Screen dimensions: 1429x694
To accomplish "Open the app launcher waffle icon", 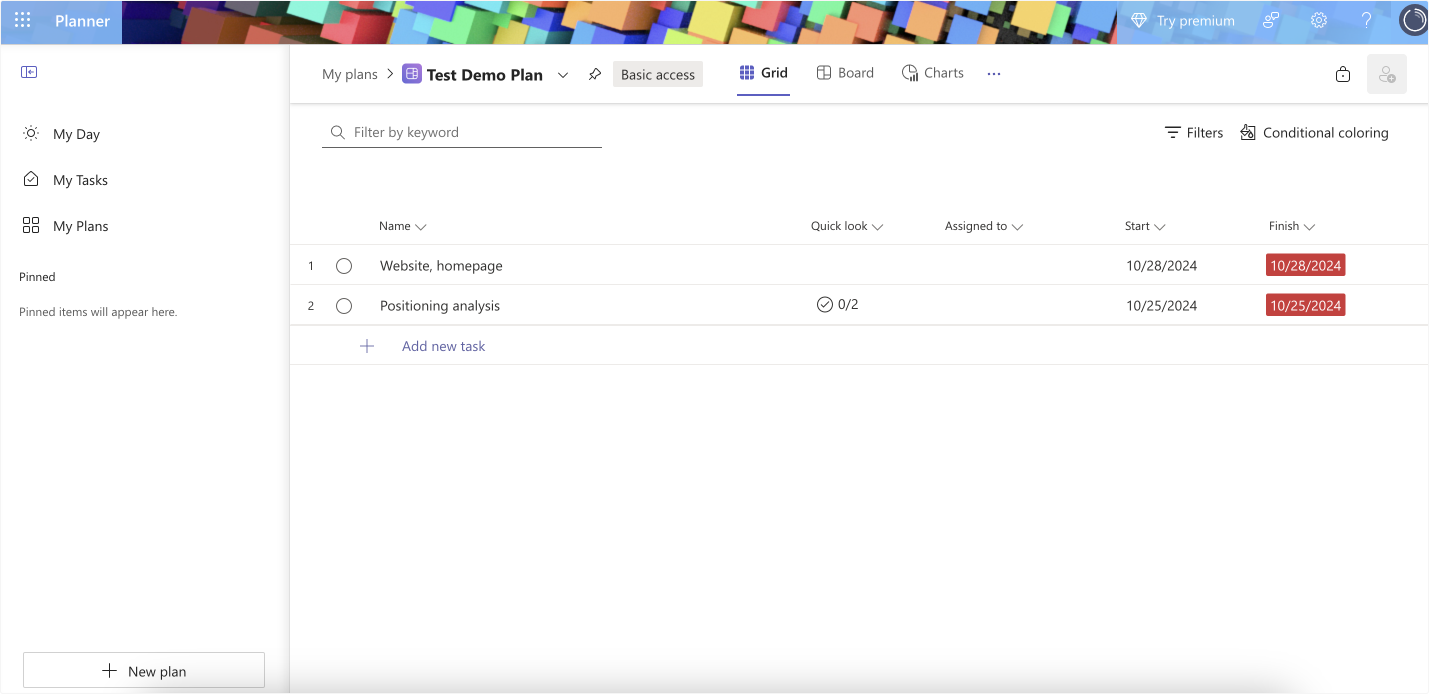I will [x=22, y=21].
